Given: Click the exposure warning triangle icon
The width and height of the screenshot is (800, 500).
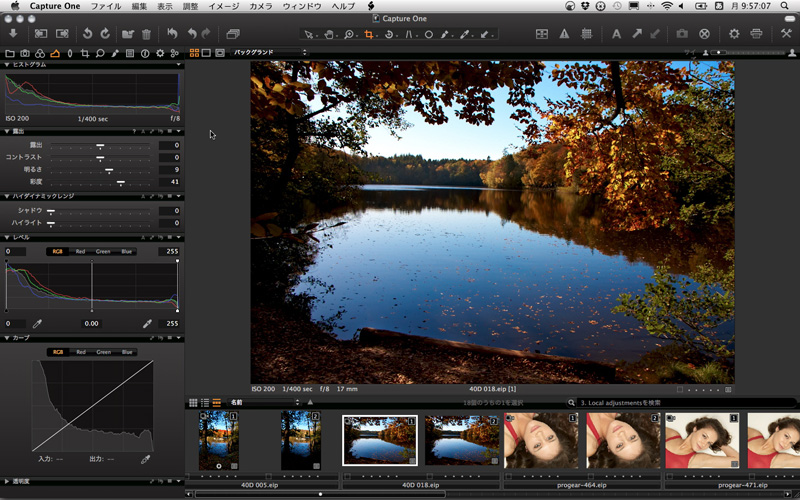Looking at the screenshot, I should tap(564, 34).
